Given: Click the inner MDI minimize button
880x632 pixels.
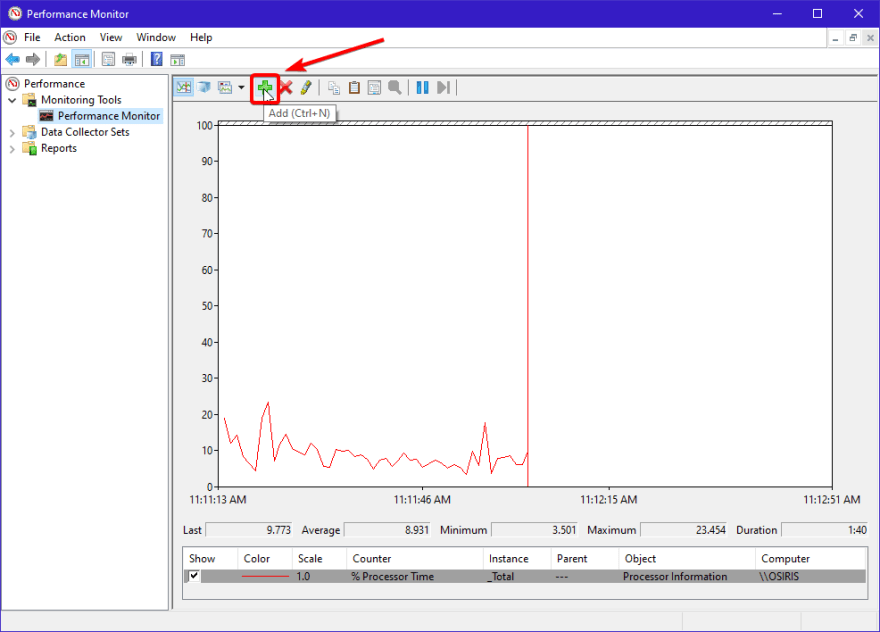Looking at the screenshot, I should (x=836, y=38).
